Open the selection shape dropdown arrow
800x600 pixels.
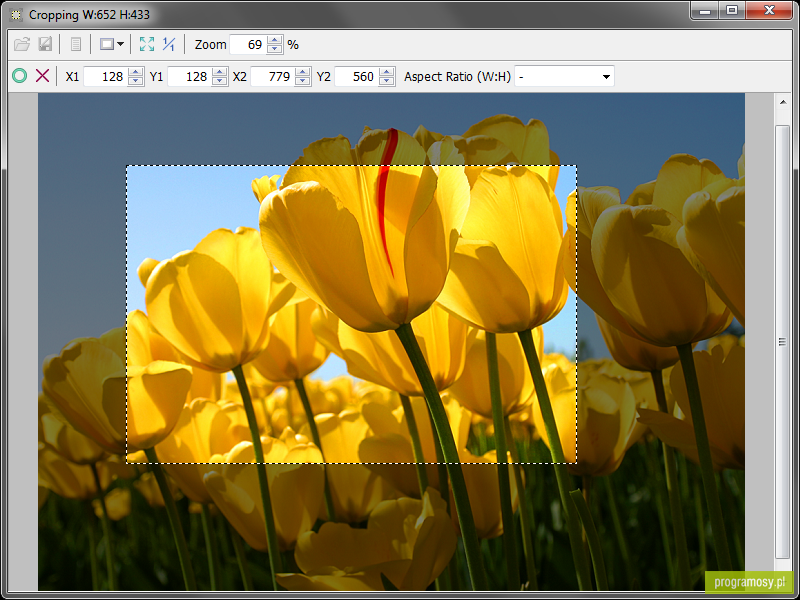tap(120, 44)
